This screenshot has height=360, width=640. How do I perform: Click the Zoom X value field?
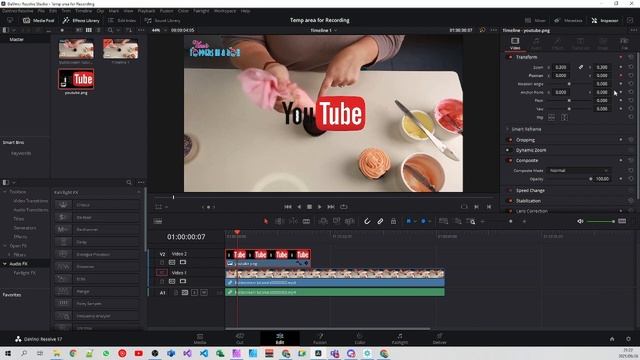pyautogui.click(x=562, y=67)
